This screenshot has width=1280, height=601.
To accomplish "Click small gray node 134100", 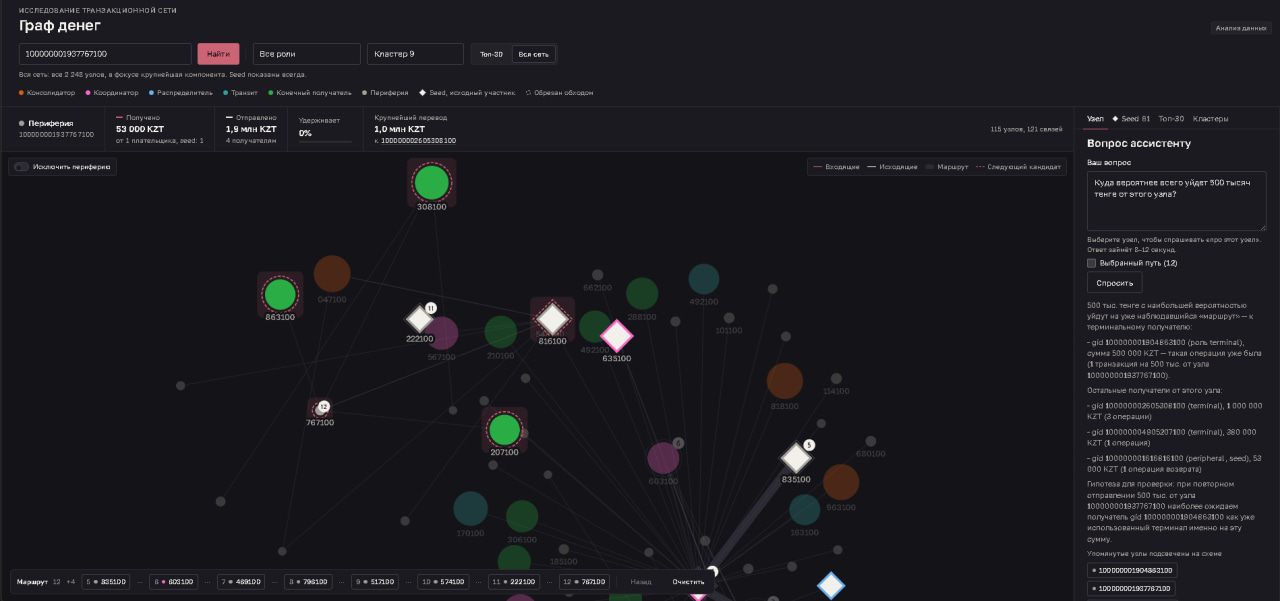I will pyautogui.click(x=836, y=379).
